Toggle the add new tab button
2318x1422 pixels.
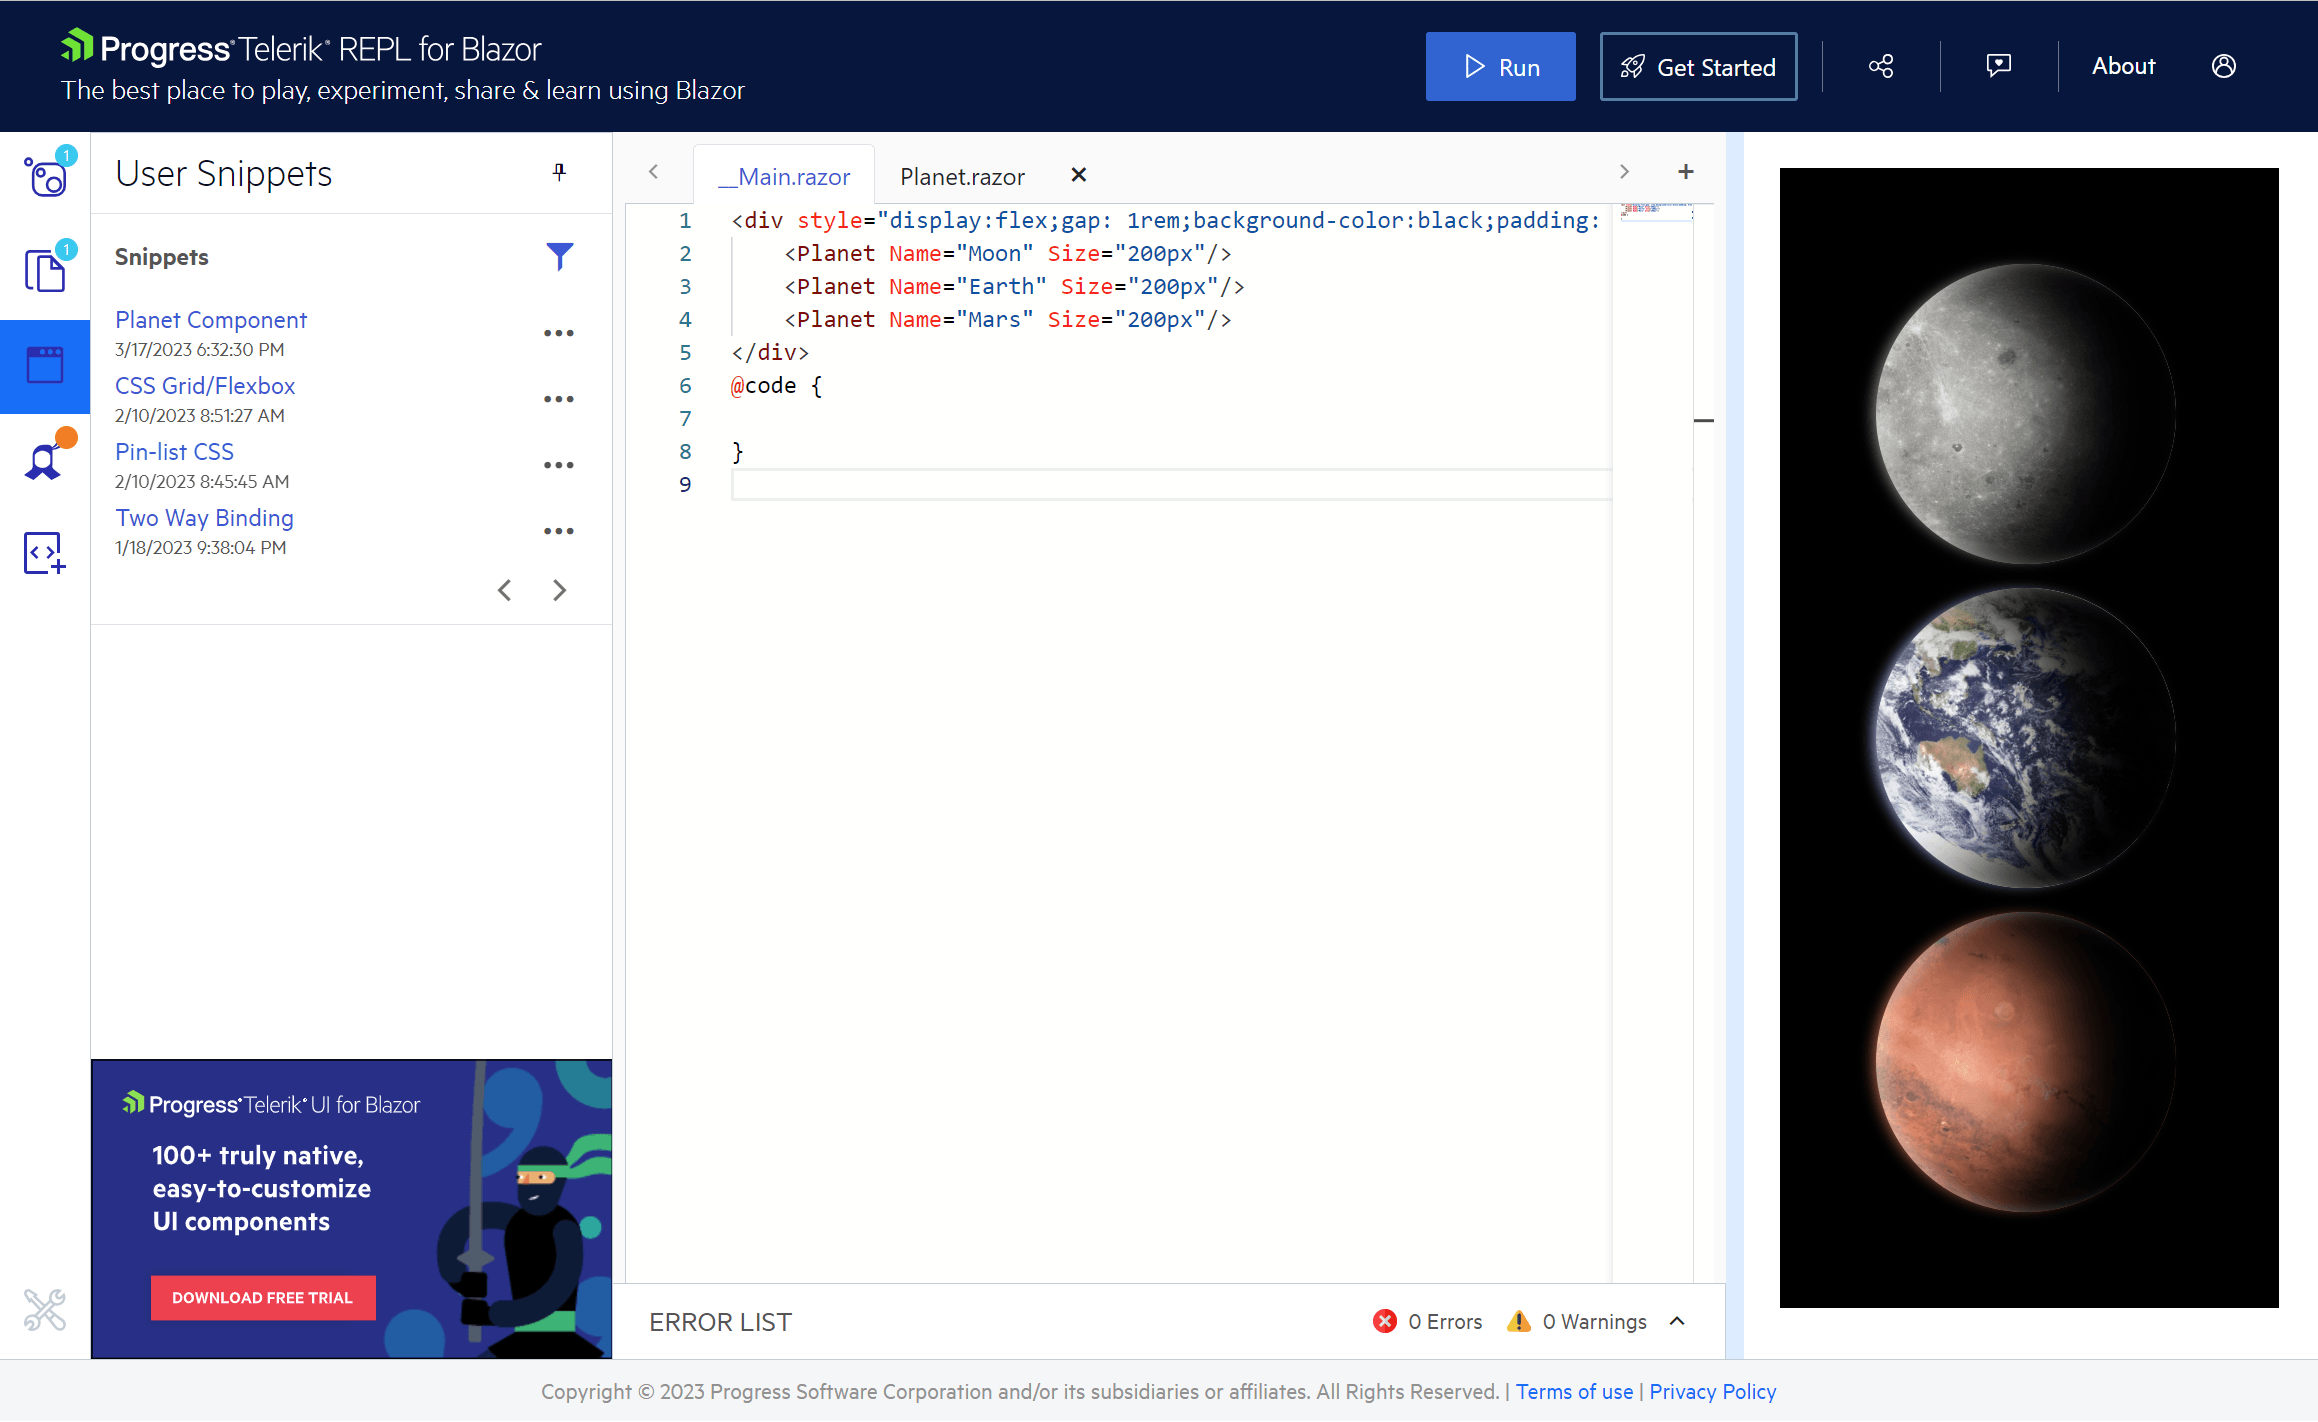[1684, 172]
